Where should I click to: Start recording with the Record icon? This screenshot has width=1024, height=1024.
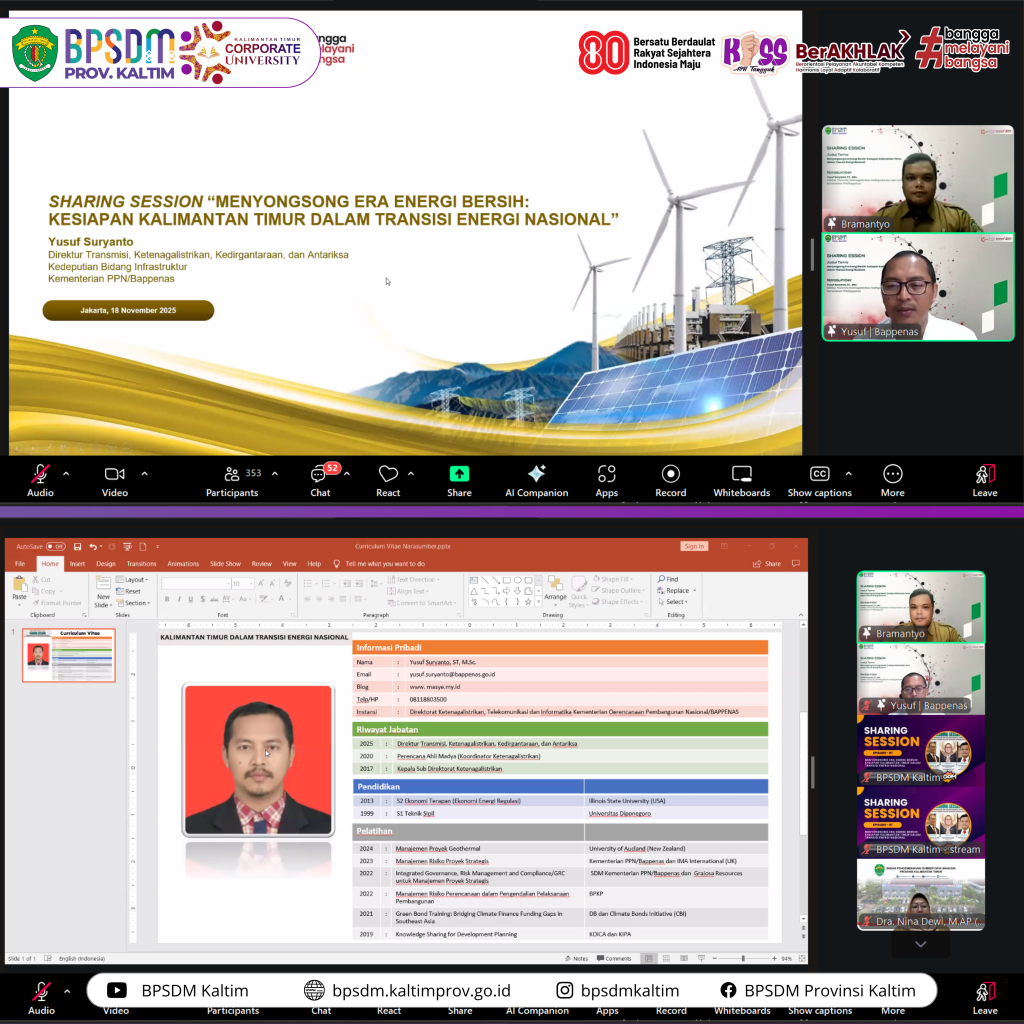pyautogui.click(x=670, y=474)
